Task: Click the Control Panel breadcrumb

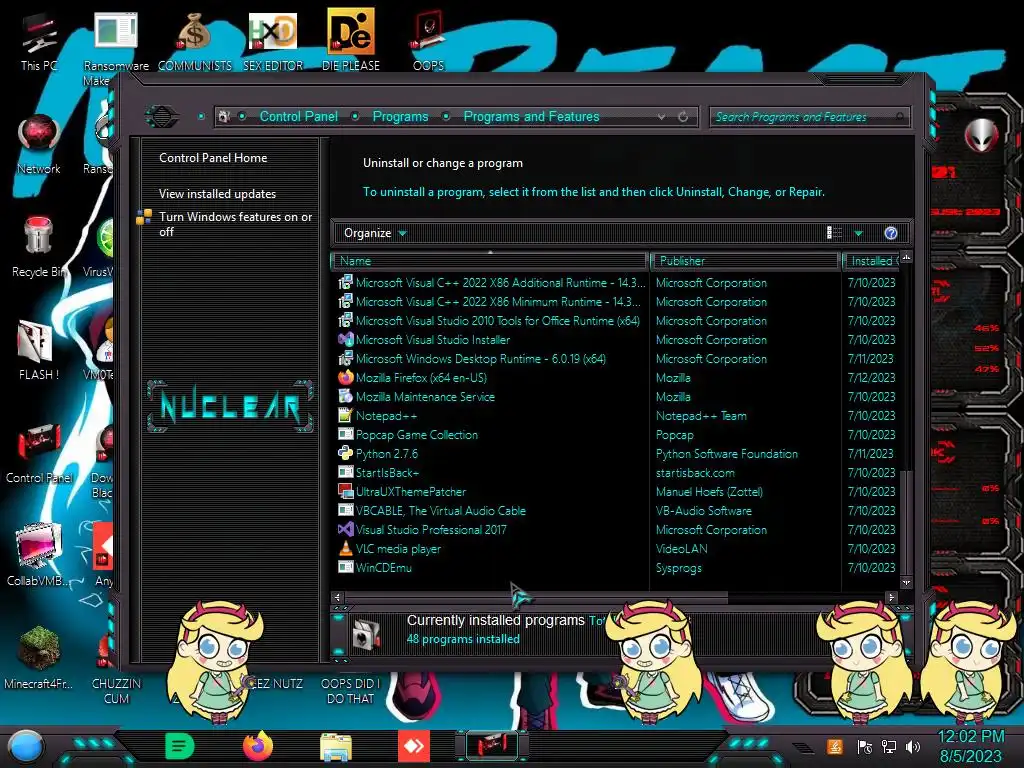Action: [x=298, y=116]
